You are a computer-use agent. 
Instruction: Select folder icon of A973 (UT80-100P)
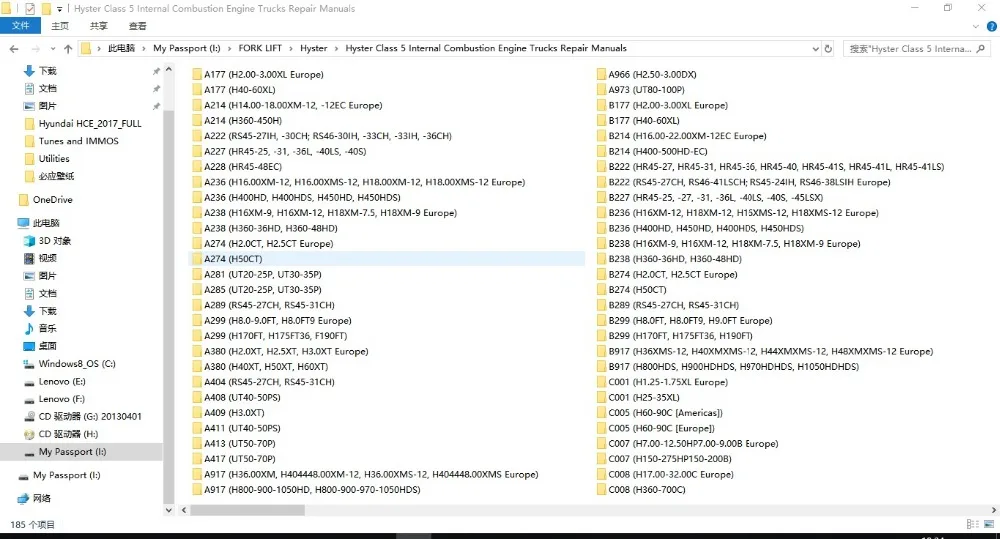point(601,90)
